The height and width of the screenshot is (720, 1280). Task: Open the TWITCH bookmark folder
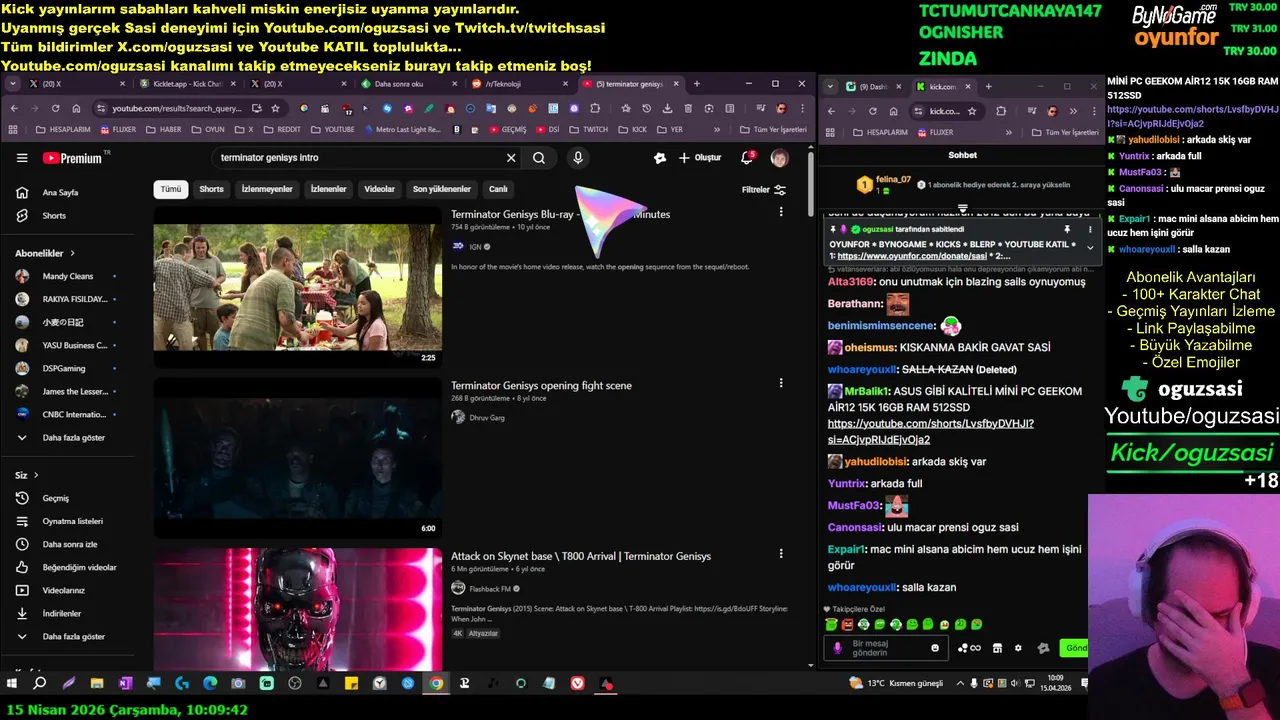589,130
